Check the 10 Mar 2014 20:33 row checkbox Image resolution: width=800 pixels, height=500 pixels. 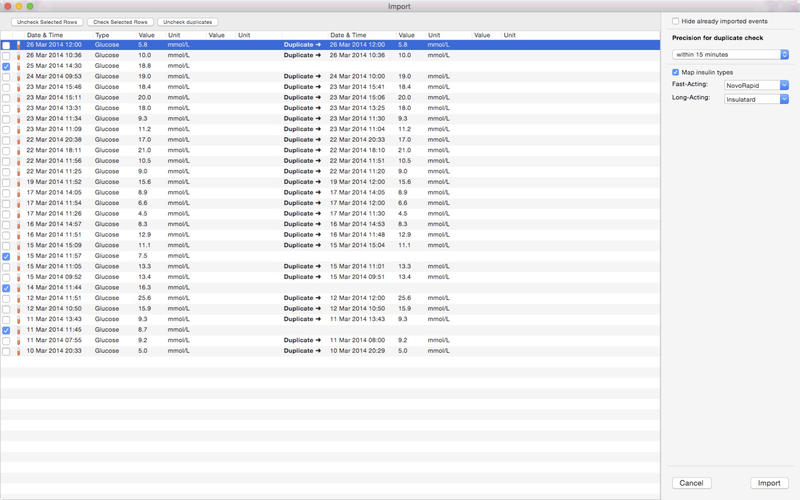point(6,351)
